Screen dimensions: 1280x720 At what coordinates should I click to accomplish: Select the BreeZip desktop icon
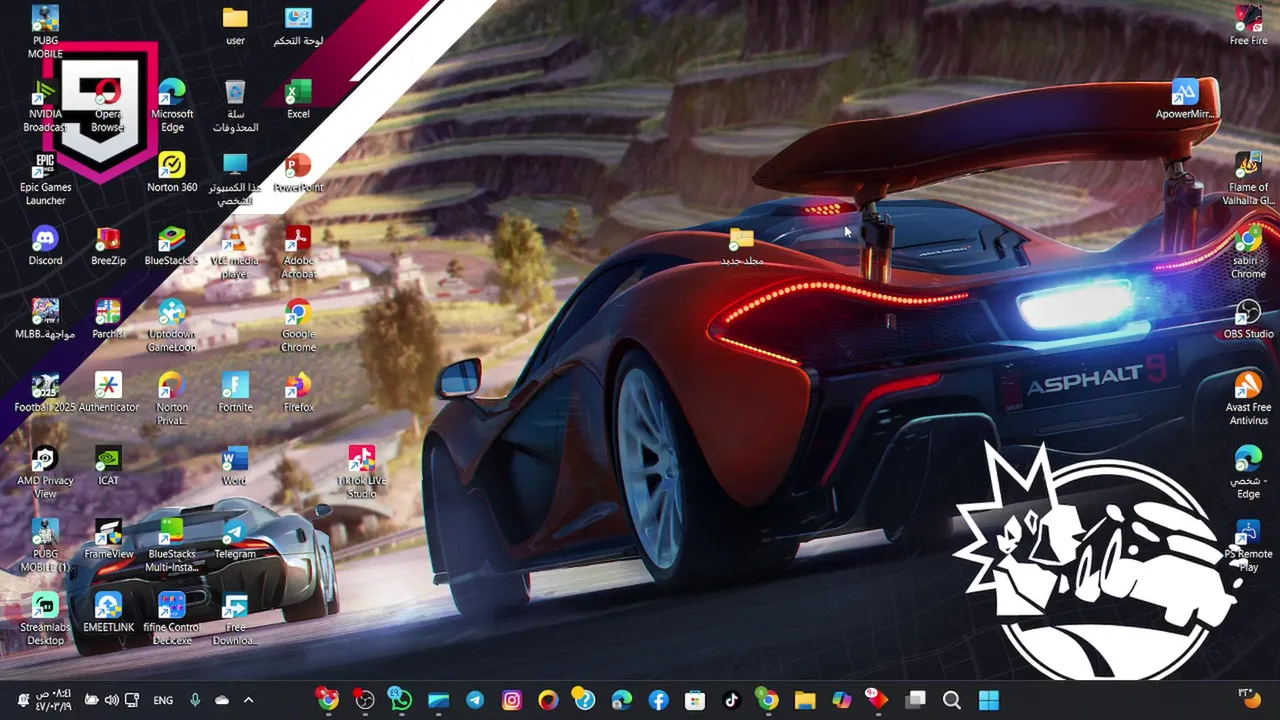click(108, 245)
